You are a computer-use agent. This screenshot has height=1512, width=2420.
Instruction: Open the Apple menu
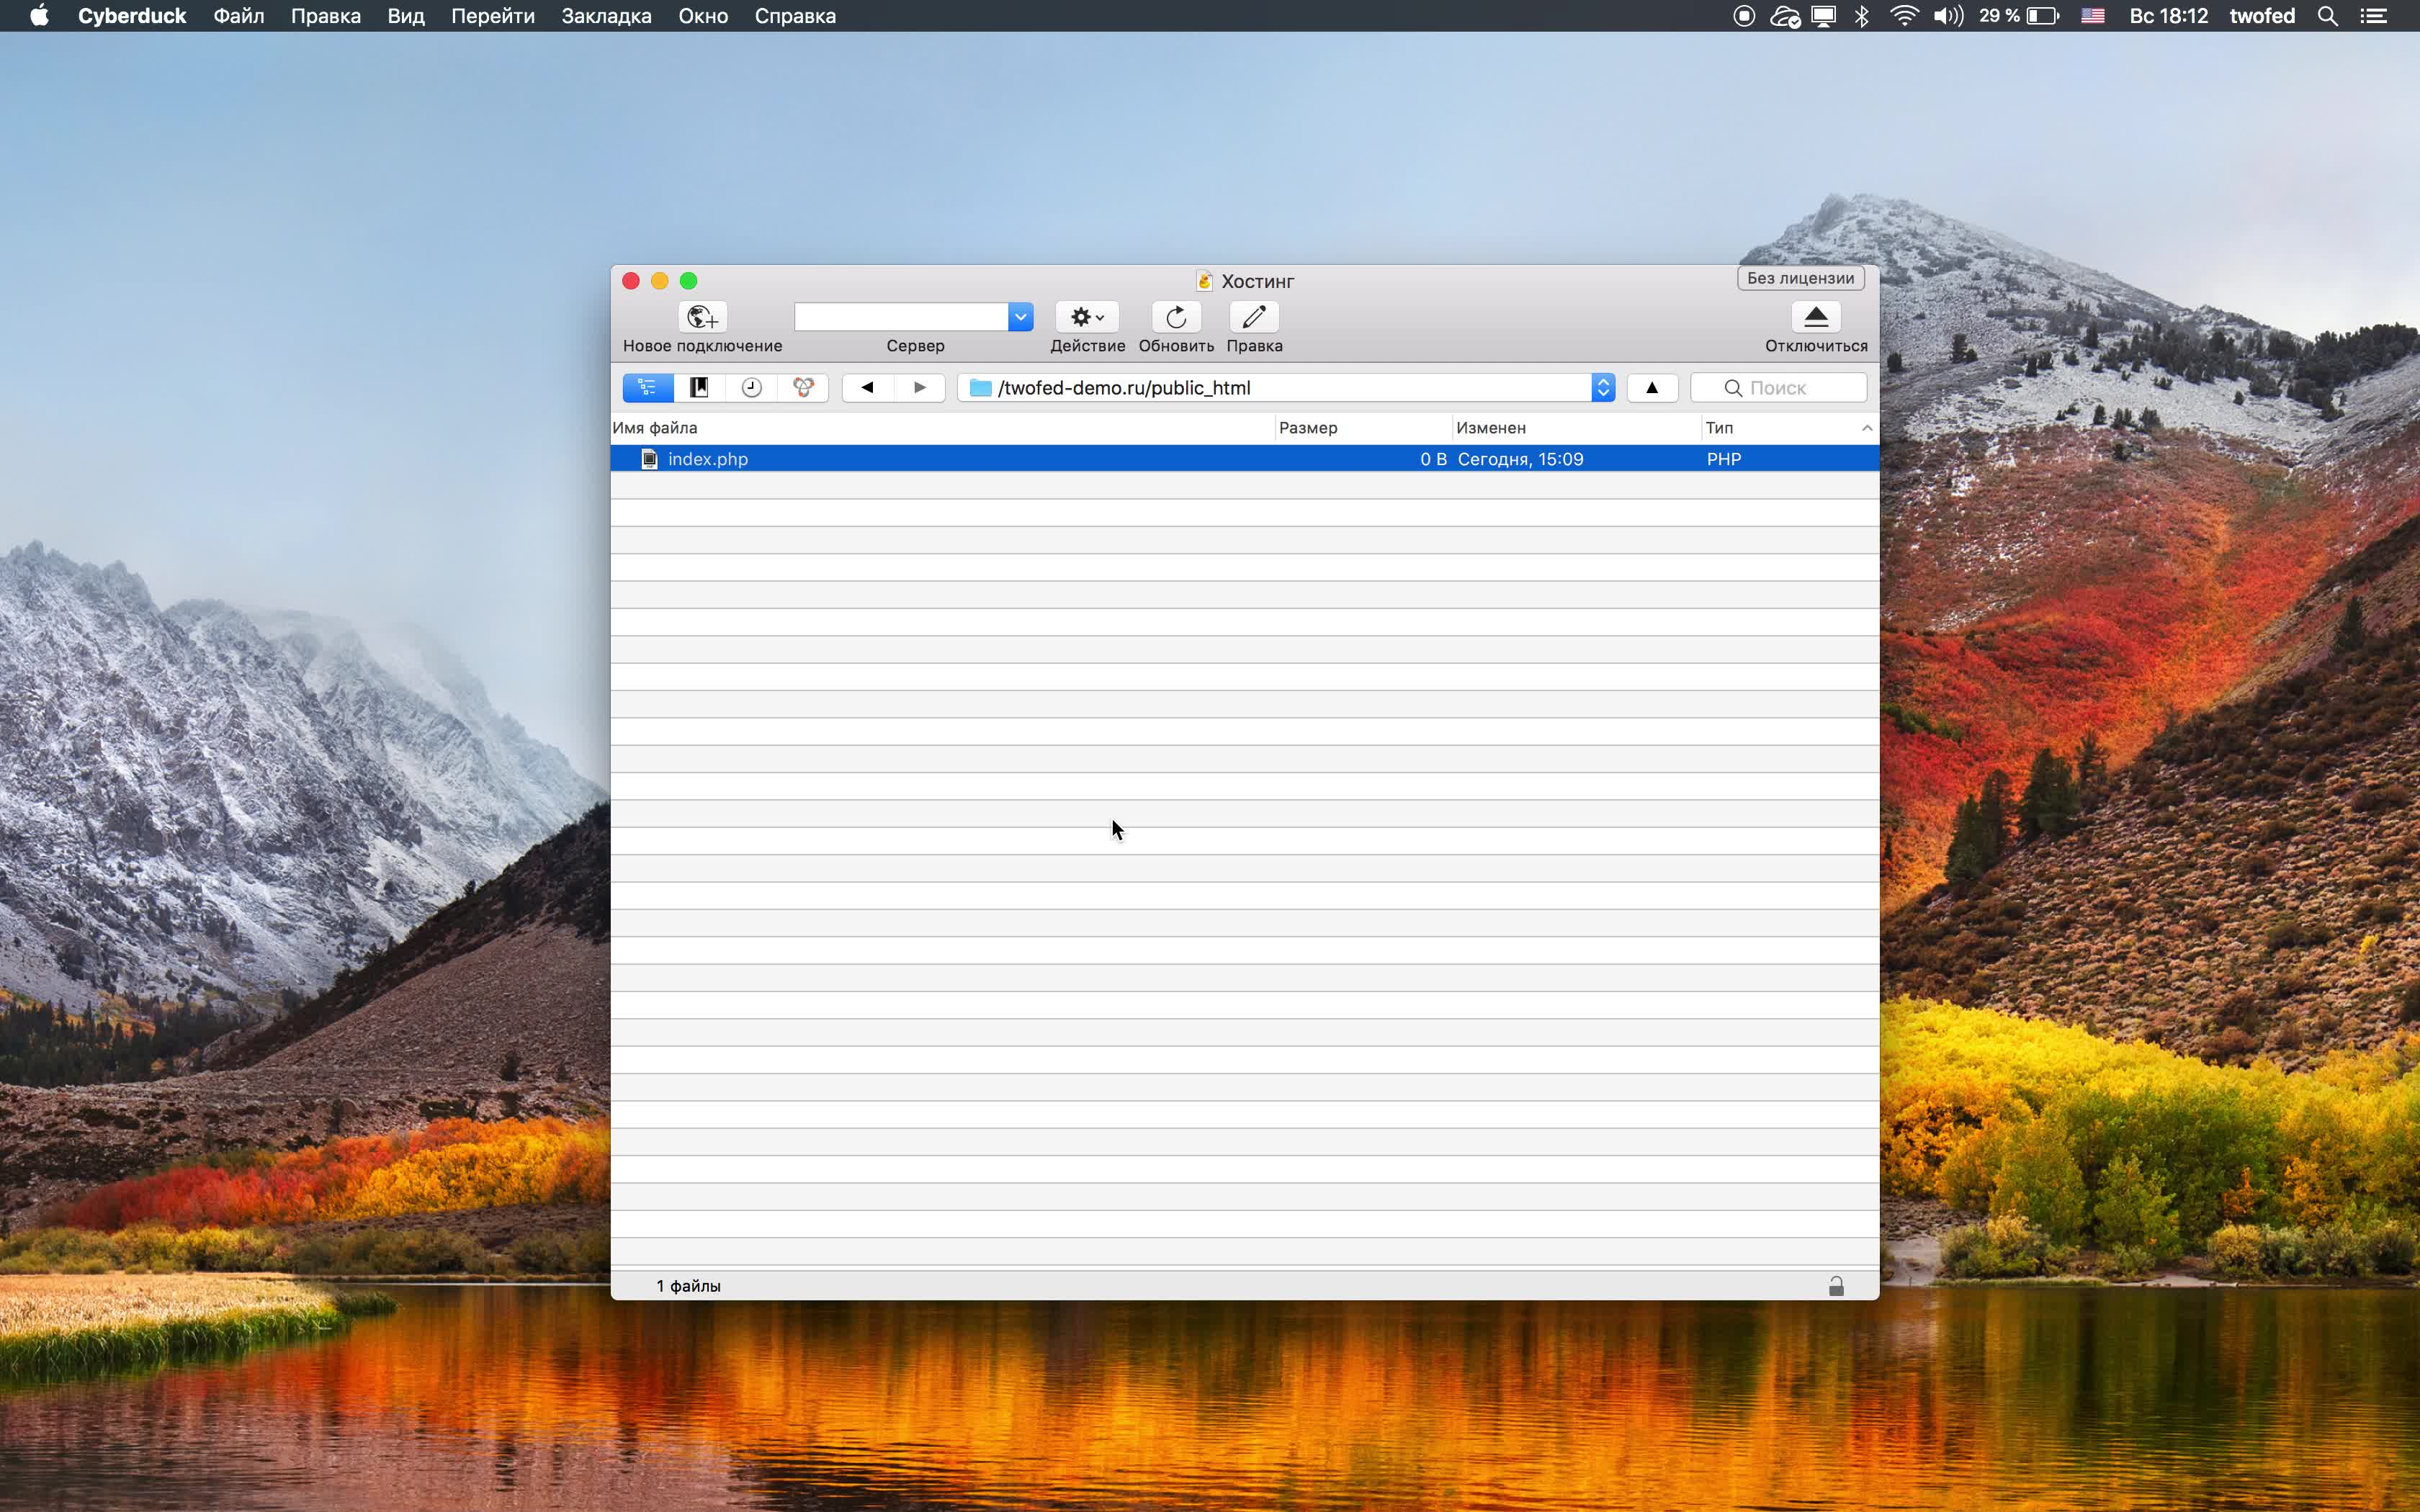point(39,16)
